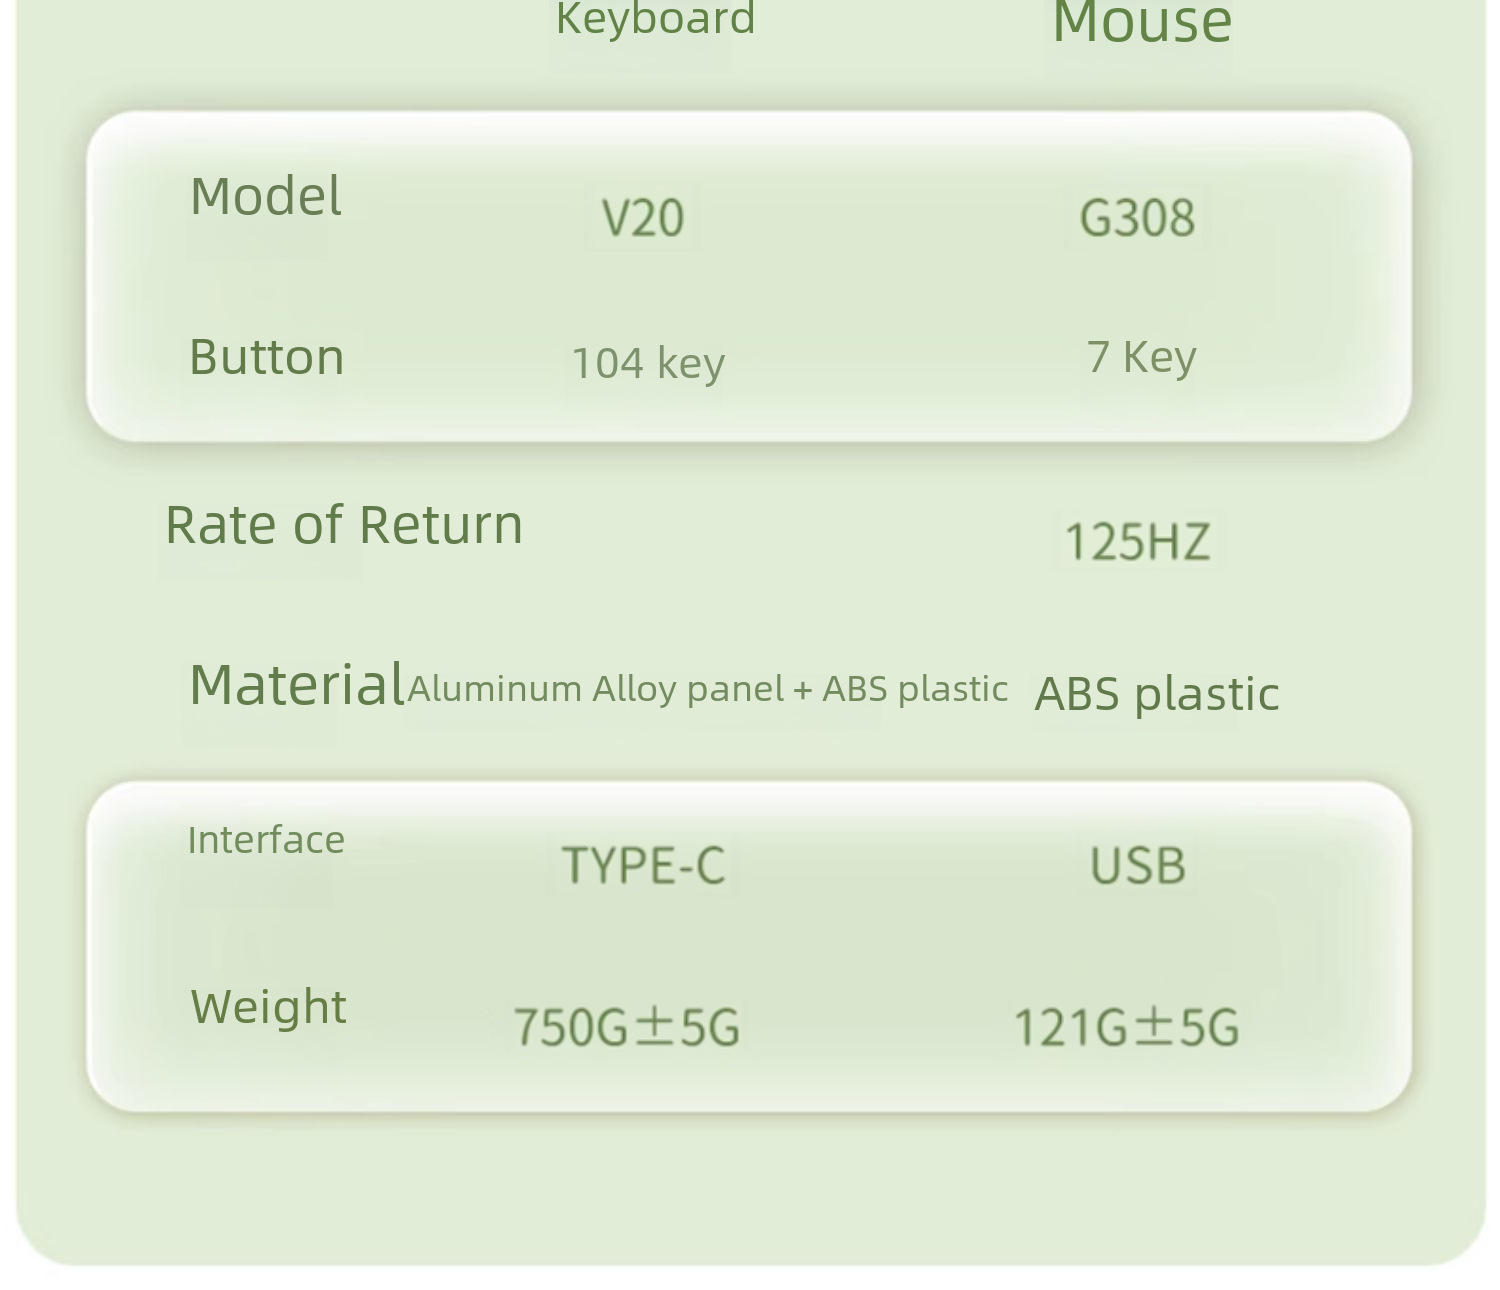This screenshot has height=1290, width=1500.
Task: Click the 125HZ mouse value
Action: coord(1137,542)
